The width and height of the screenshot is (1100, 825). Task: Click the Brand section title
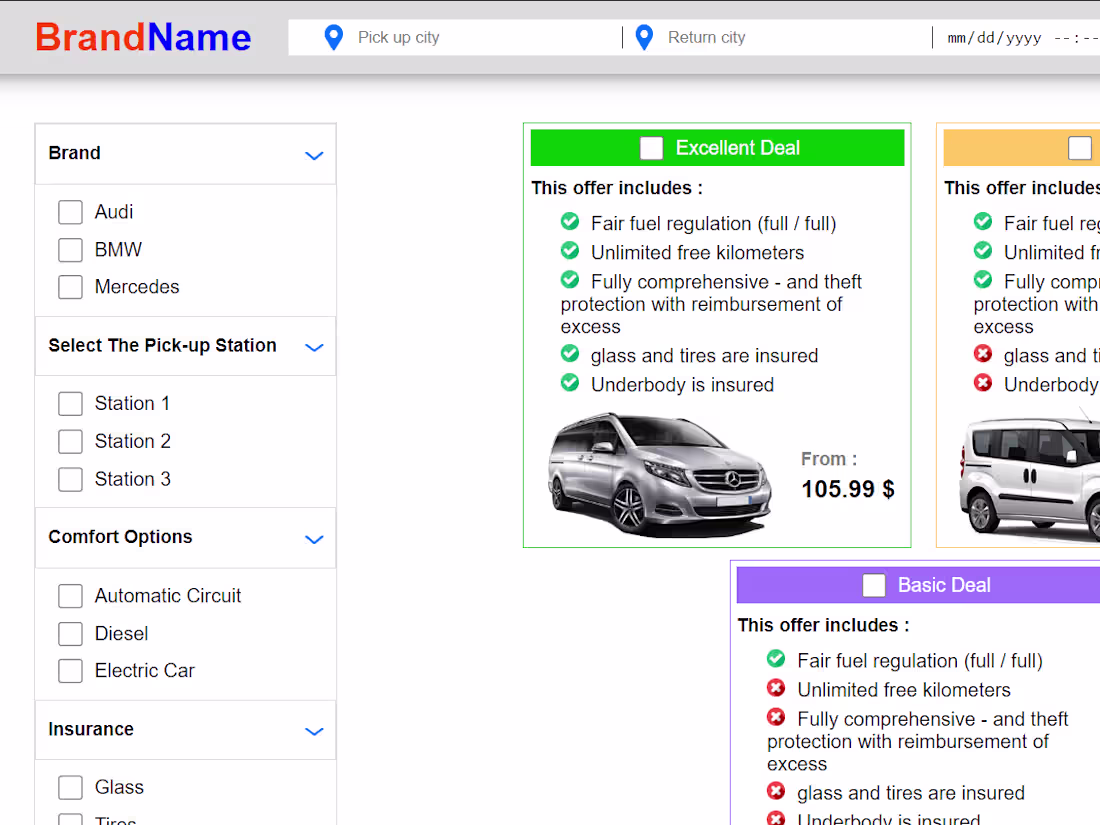point(74,153)
